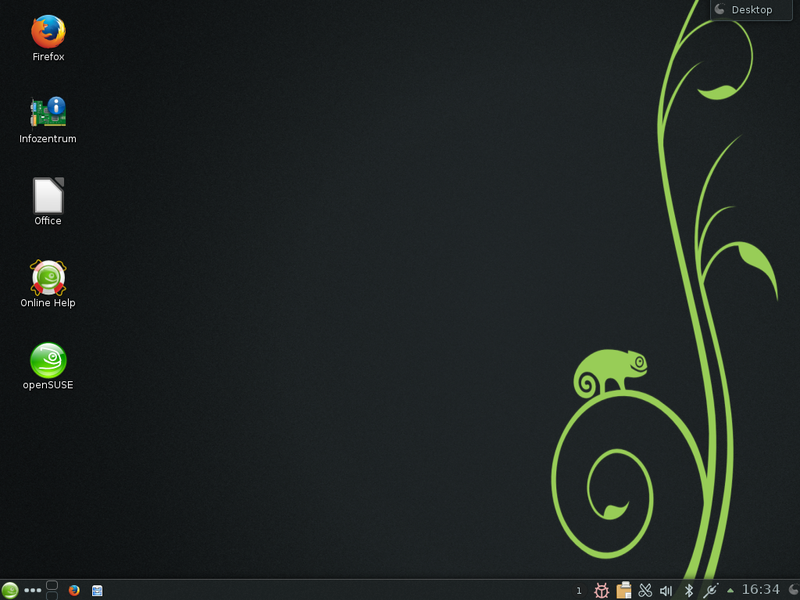This screenshot has height=600, width=800.
Task: Switch to the upper virtual desktop in pager
Action: [x=52, y=584]
